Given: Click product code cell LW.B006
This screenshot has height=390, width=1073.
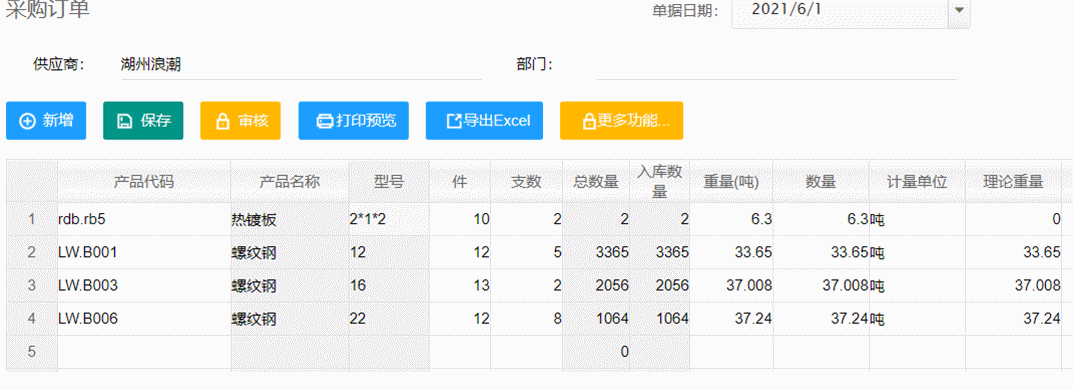Looking at the screenshot, I should coord(144,318).
